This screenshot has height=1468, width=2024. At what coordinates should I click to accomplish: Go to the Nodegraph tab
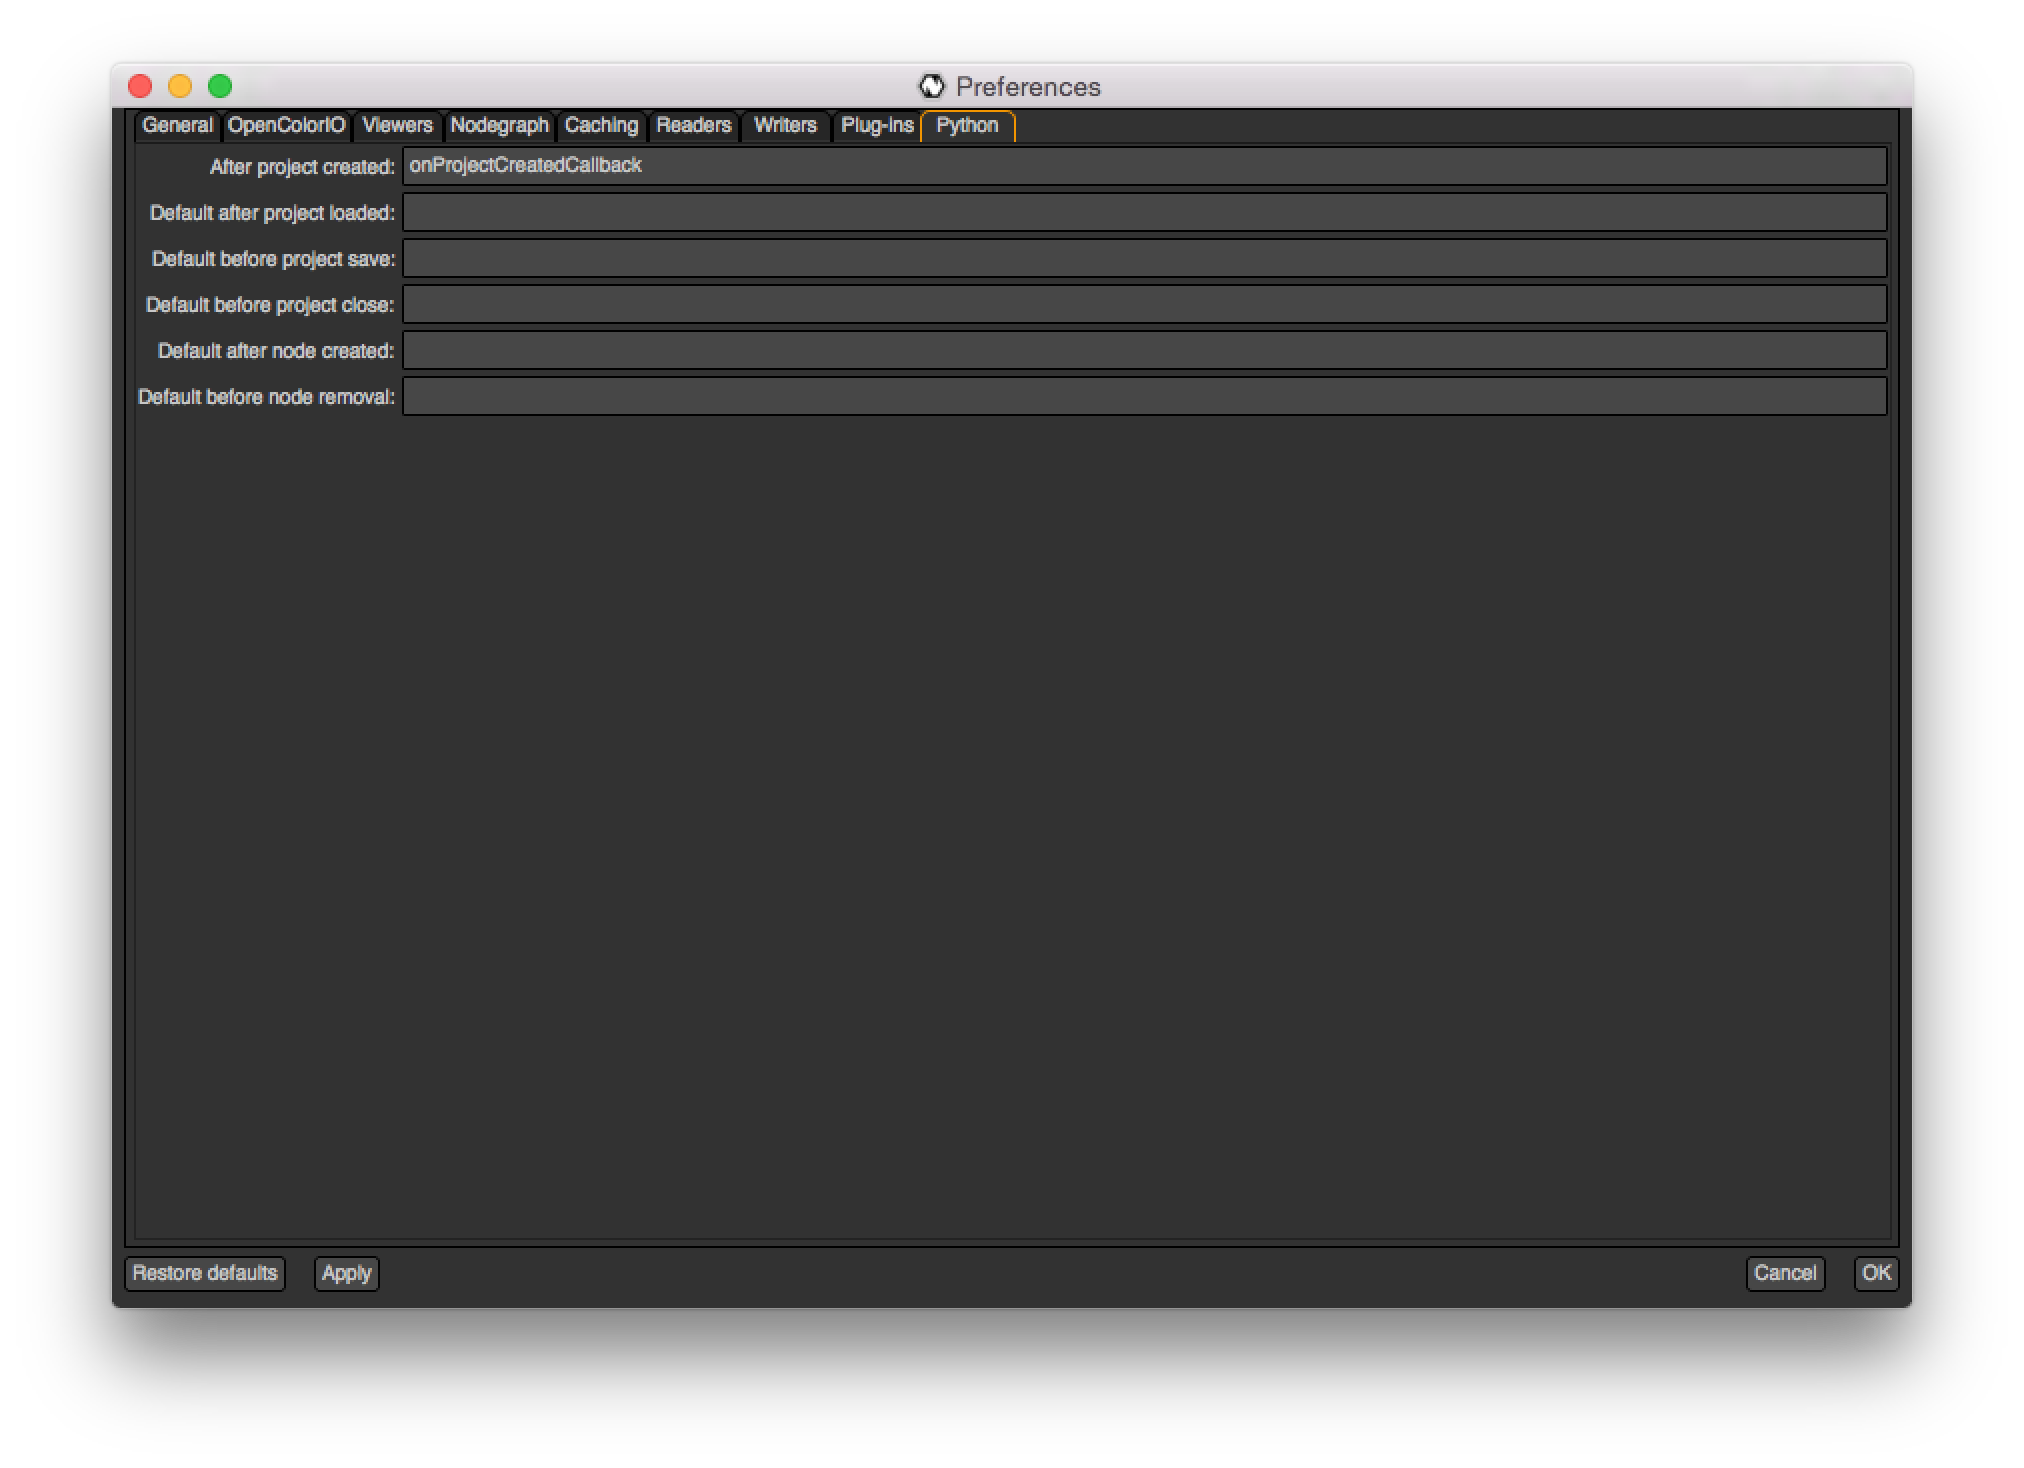pyautogui.click(x=499, y=125)
